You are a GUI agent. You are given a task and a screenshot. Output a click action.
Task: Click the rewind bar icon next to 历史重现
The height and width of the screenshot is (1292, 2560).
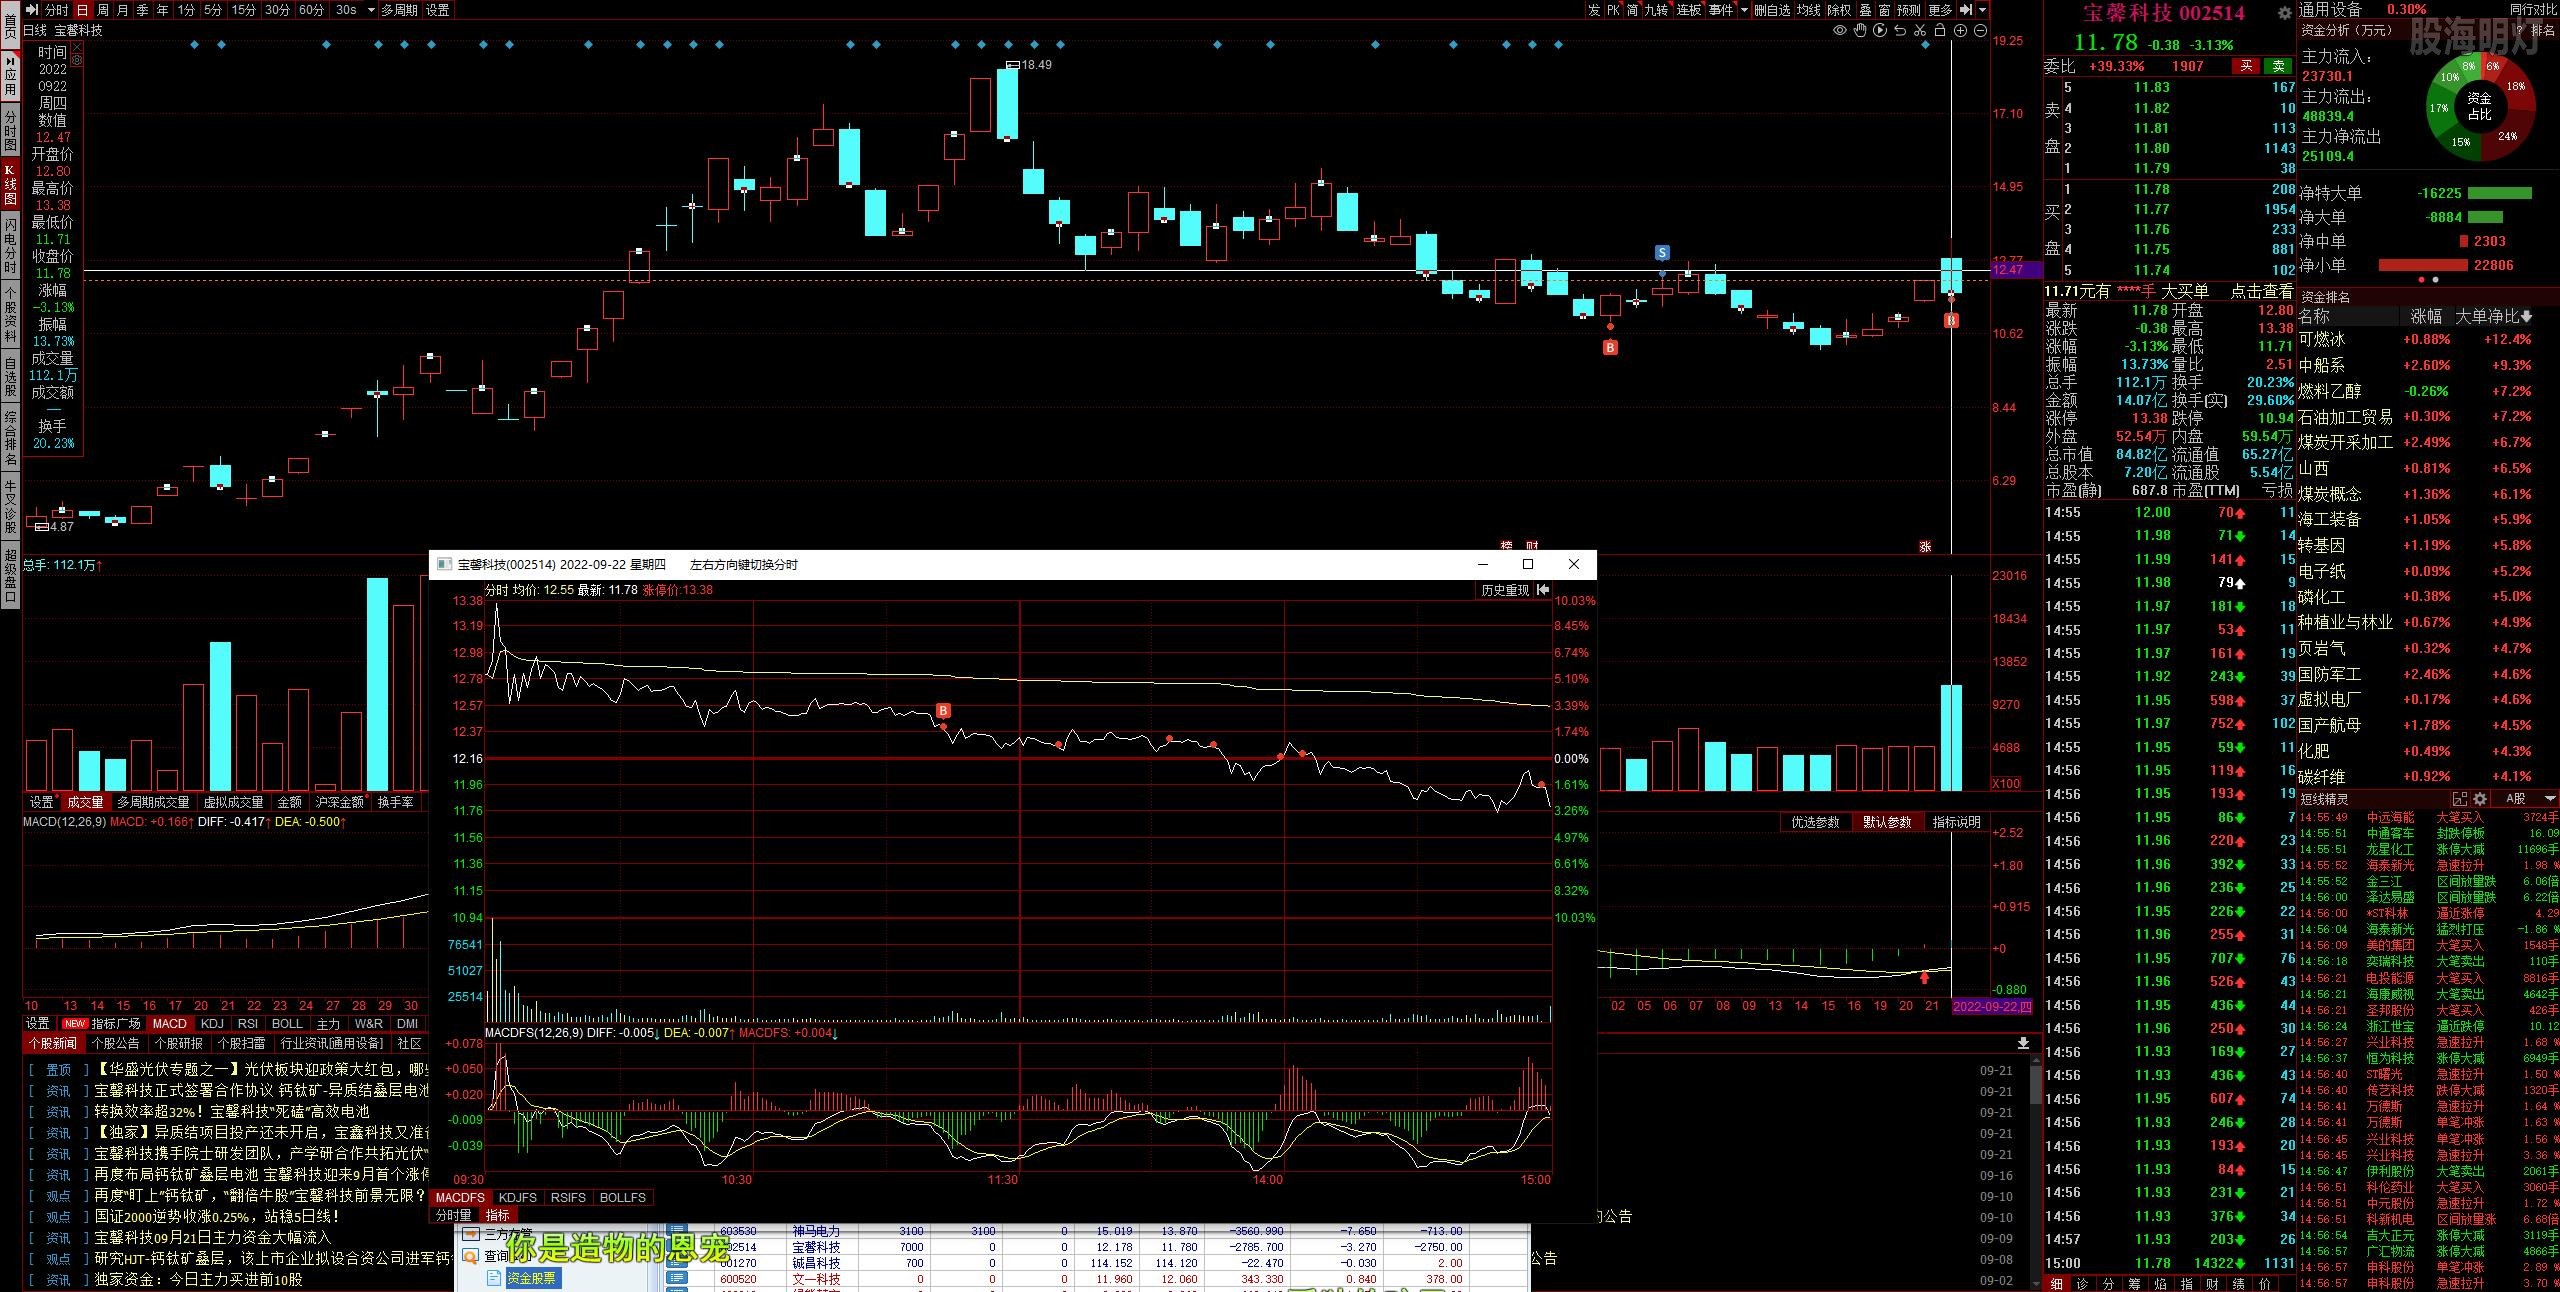tap(1543, 590)
